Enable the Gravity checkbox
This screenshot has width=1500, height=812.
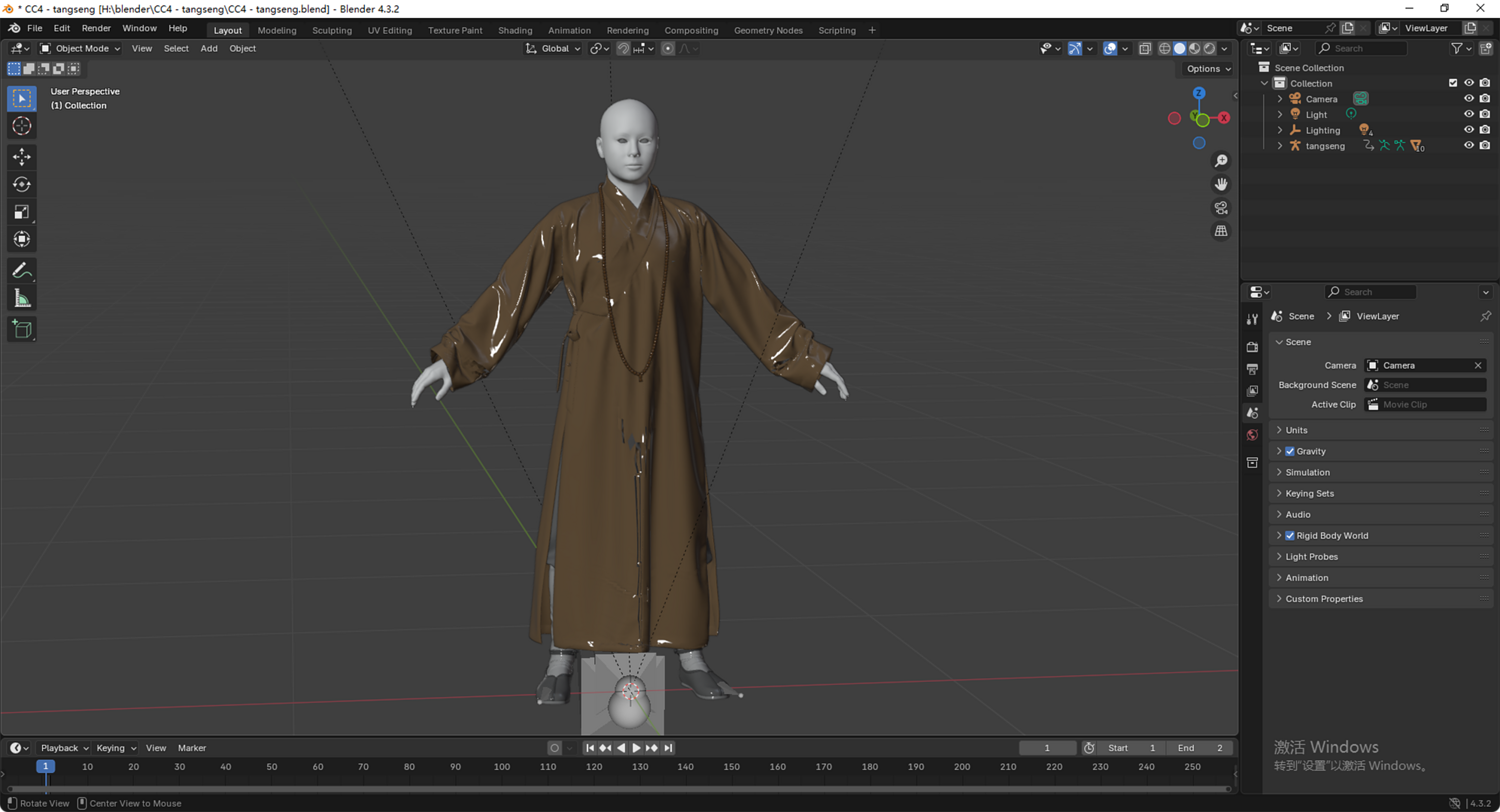point(1290,452)
